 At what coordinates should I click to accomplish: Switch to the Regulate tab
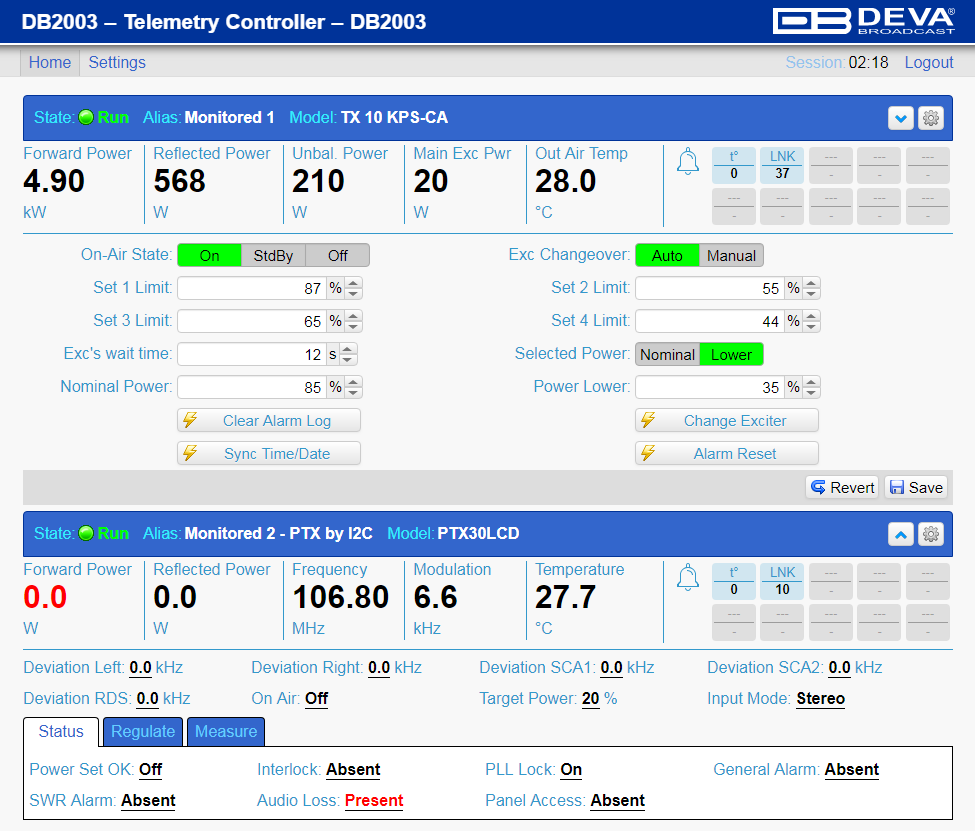click(143, 731)
